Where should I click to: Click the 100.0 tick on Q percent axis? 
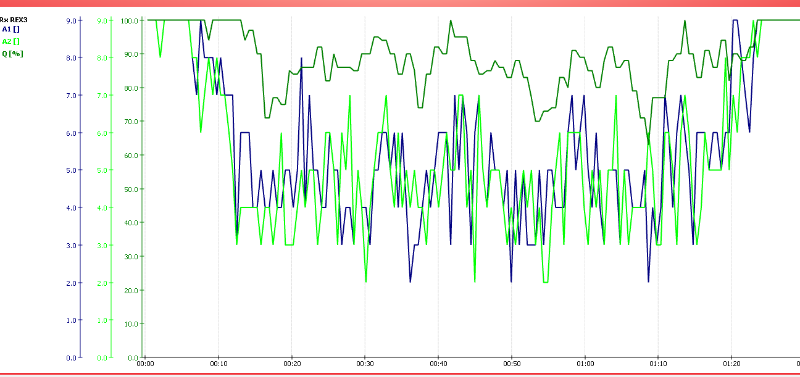(x=129, y=20)
